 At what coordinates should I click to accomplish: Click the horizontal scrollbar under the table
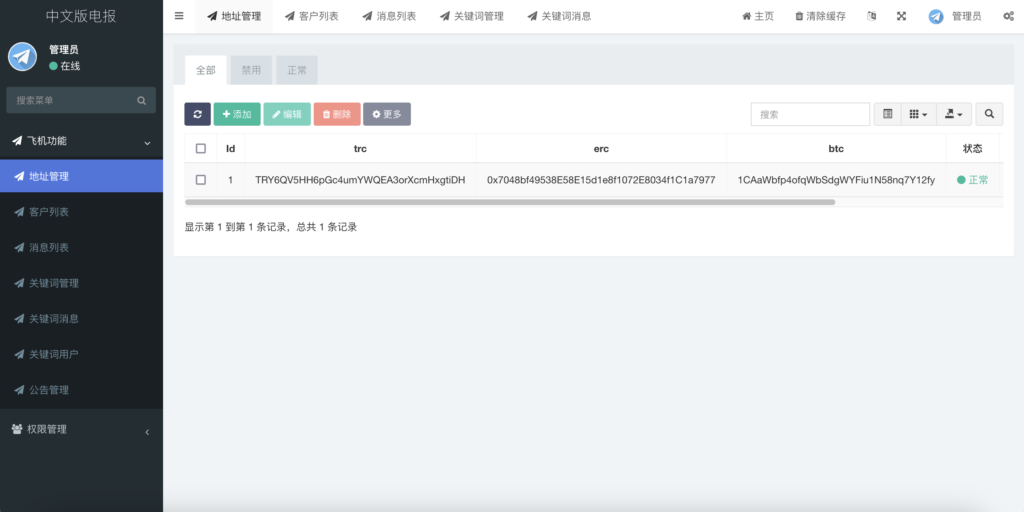point(510,202)
